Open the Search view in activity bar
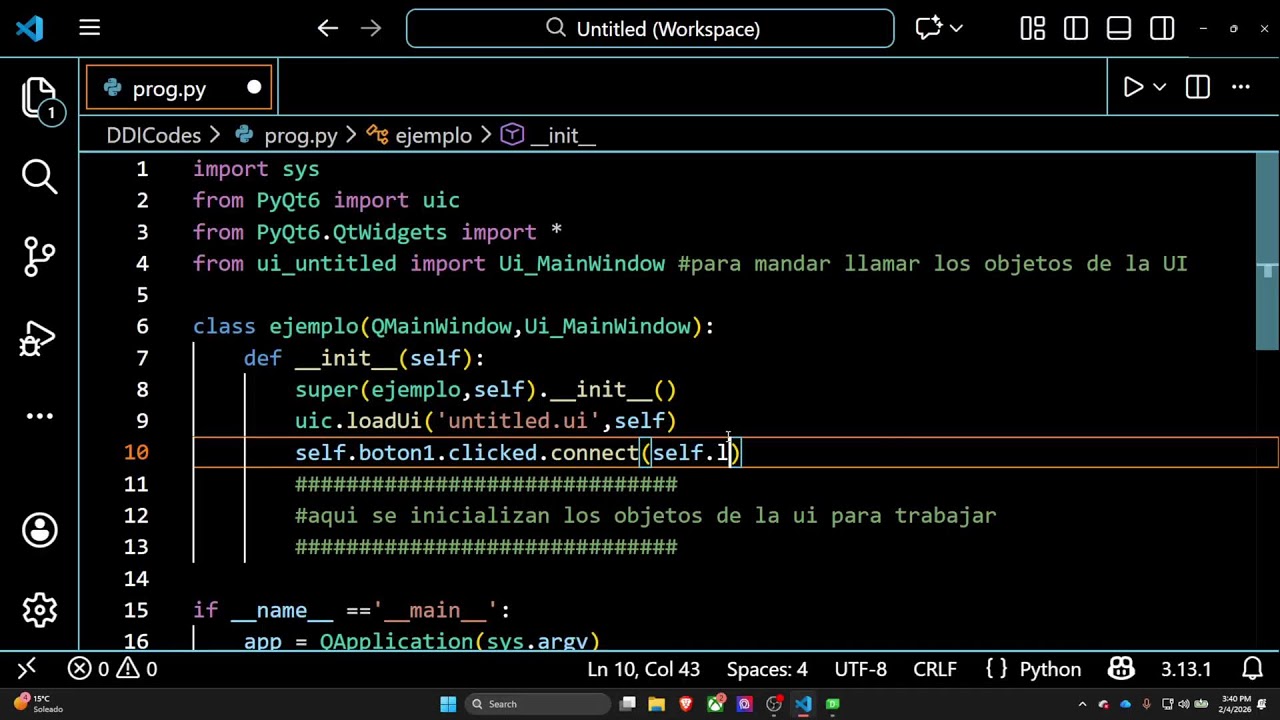 (40, 177)
